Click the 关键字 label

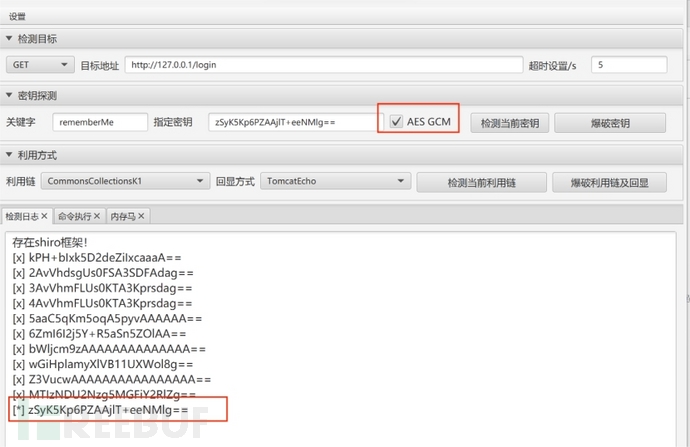point(21,122)
